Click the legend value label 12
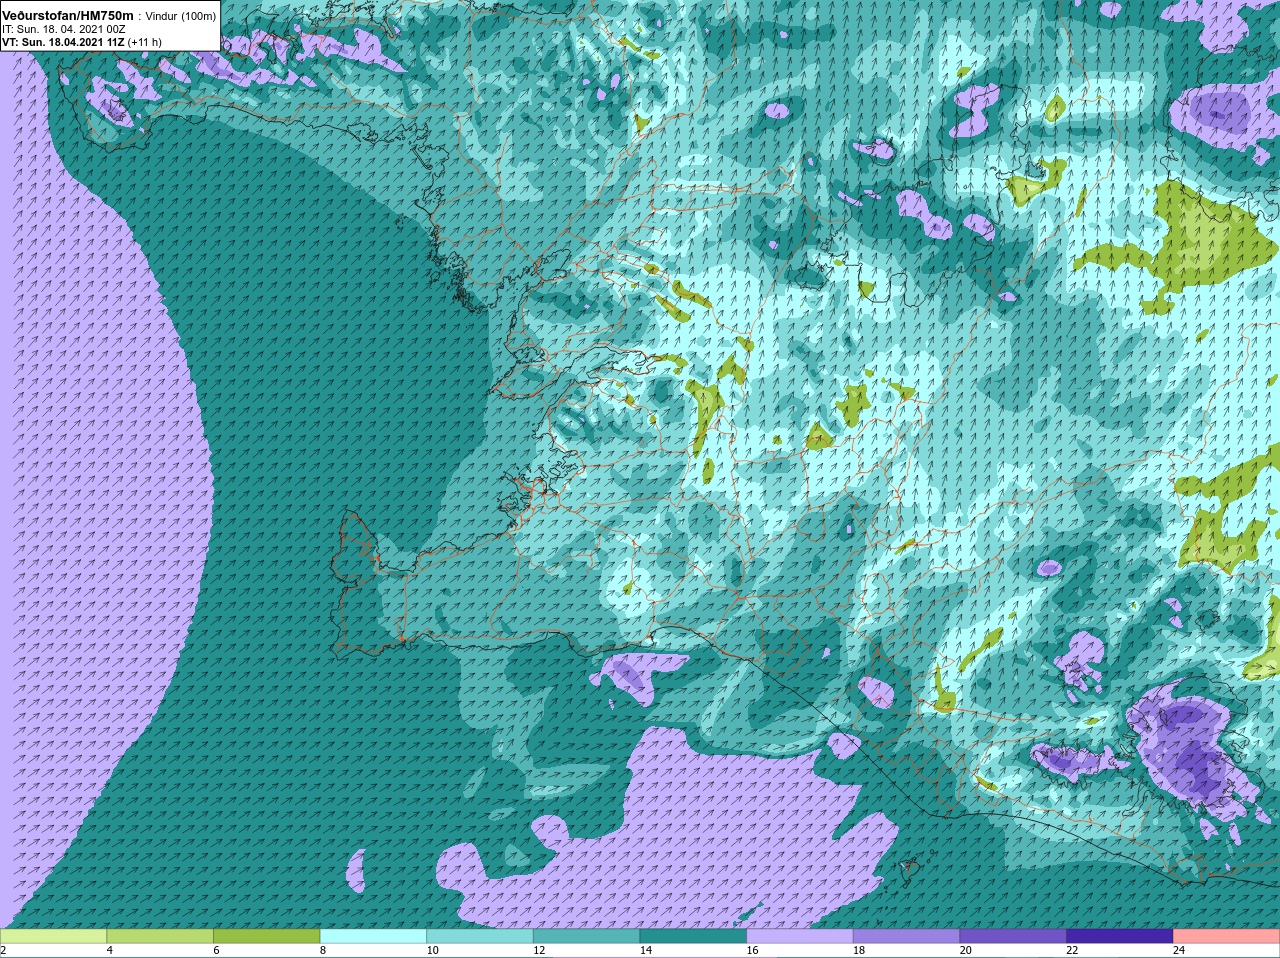Screen dimensions: 1280x958 tap(539, 951)
